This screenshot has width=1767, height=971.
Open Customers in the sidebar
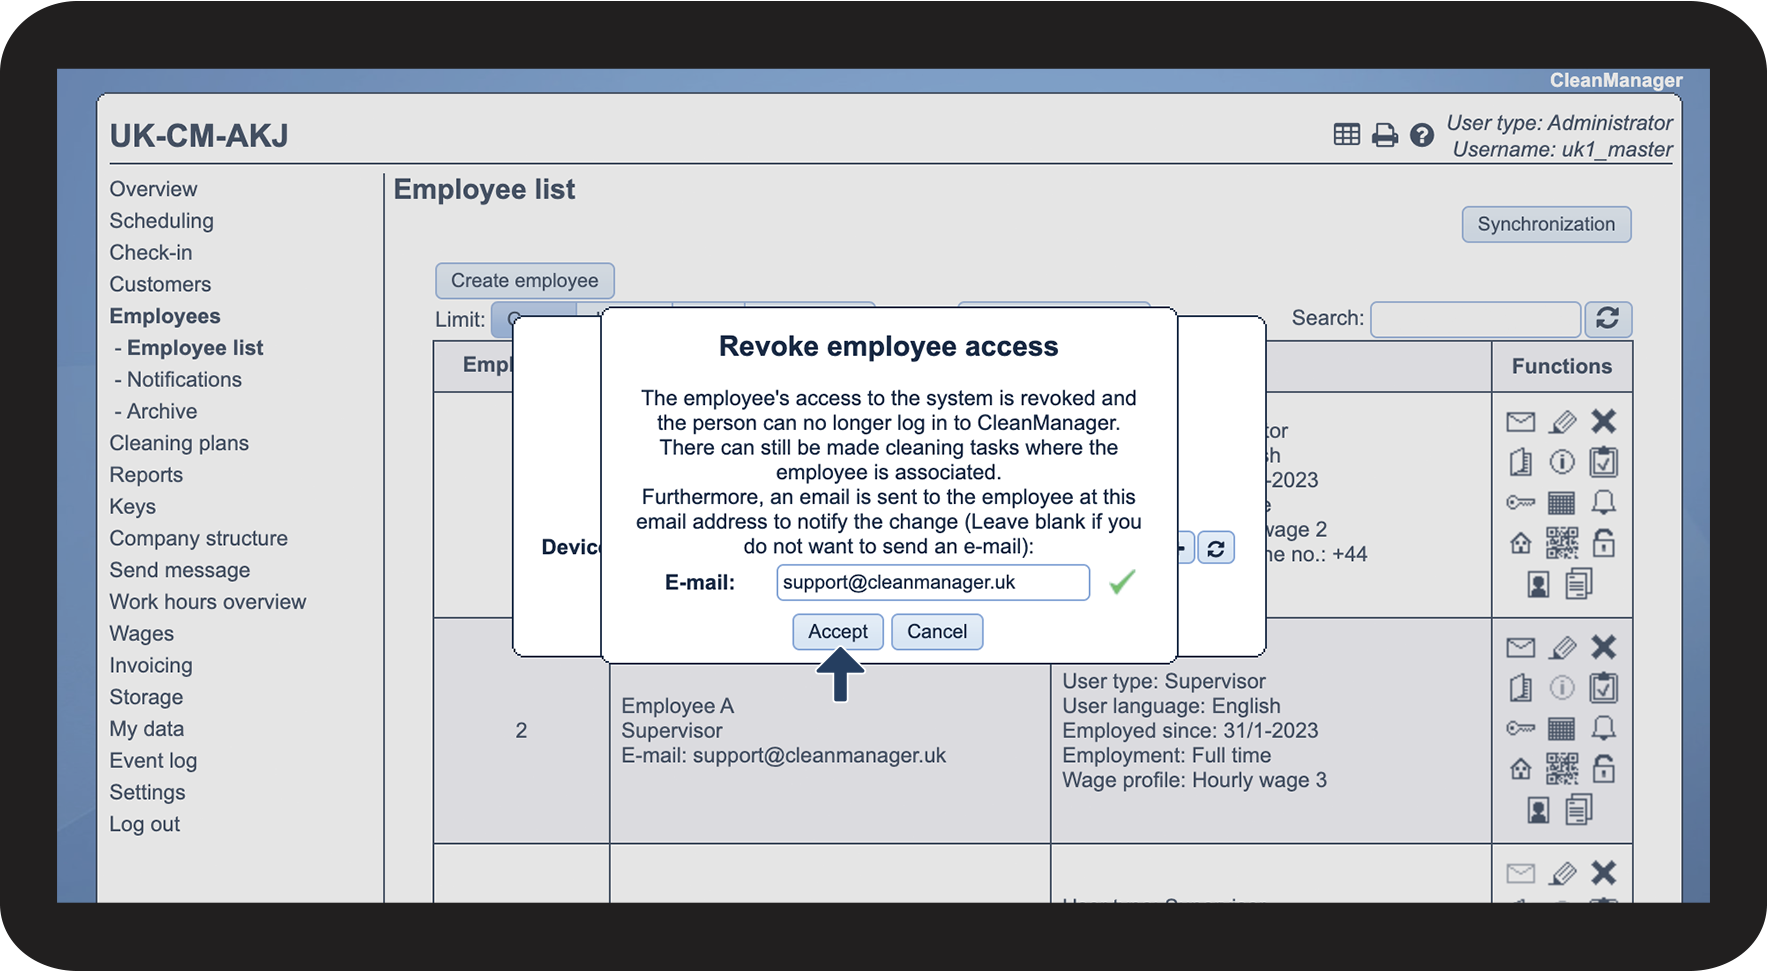coord(160,285)
